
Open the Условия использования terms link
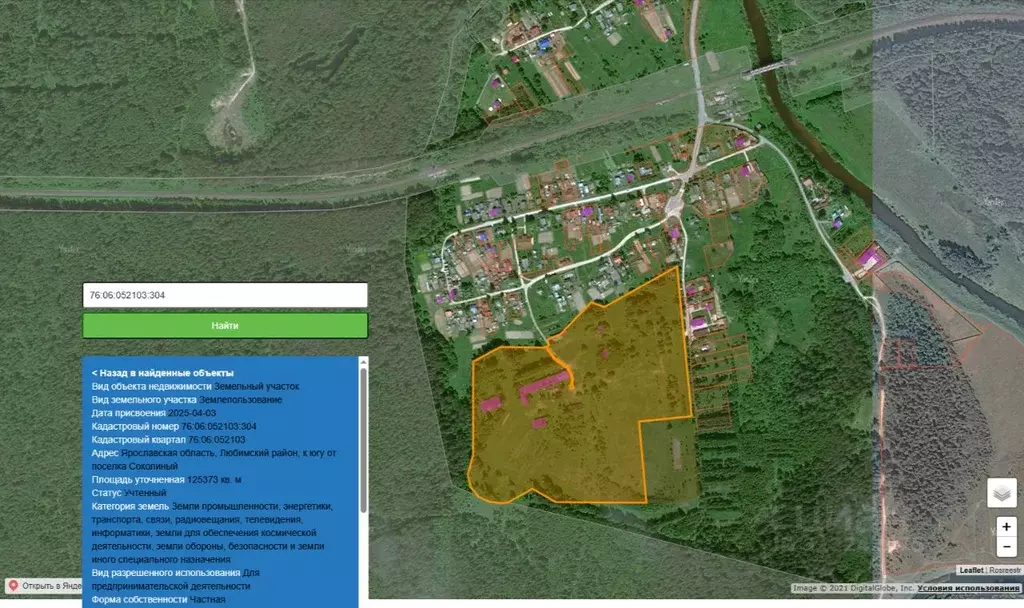[968, 588]
